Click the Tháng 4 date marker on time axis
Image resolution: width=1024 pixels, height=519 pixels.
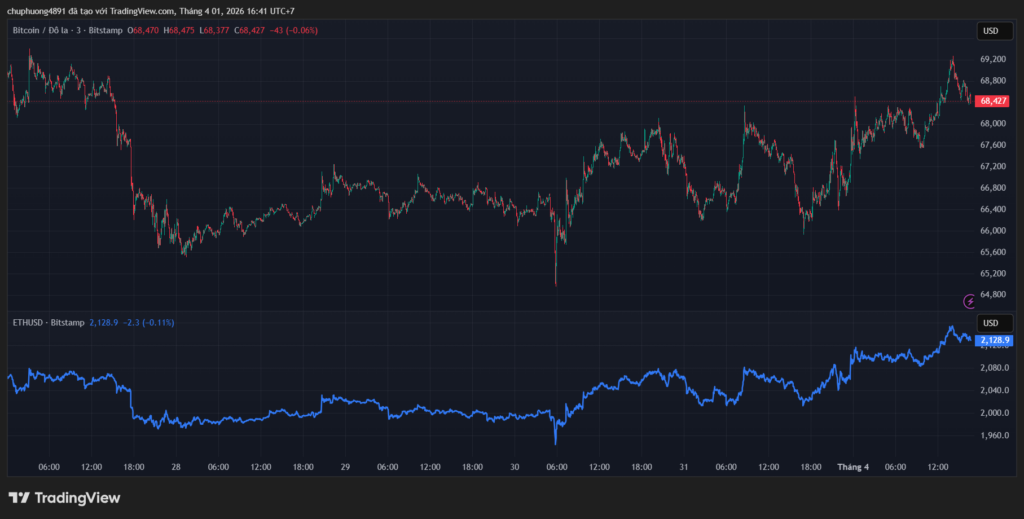pos(853,467)
